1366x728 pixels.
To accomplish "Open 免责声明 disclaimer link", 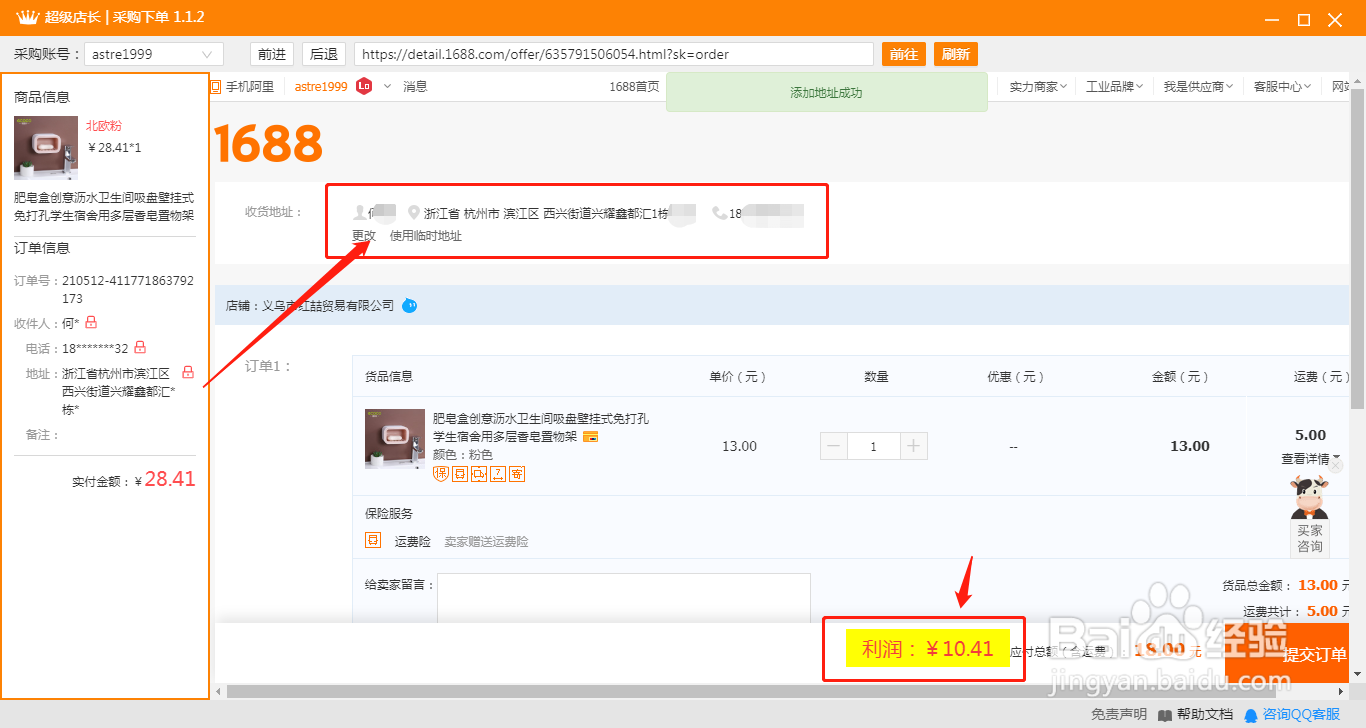I will tap(1119, 715).
